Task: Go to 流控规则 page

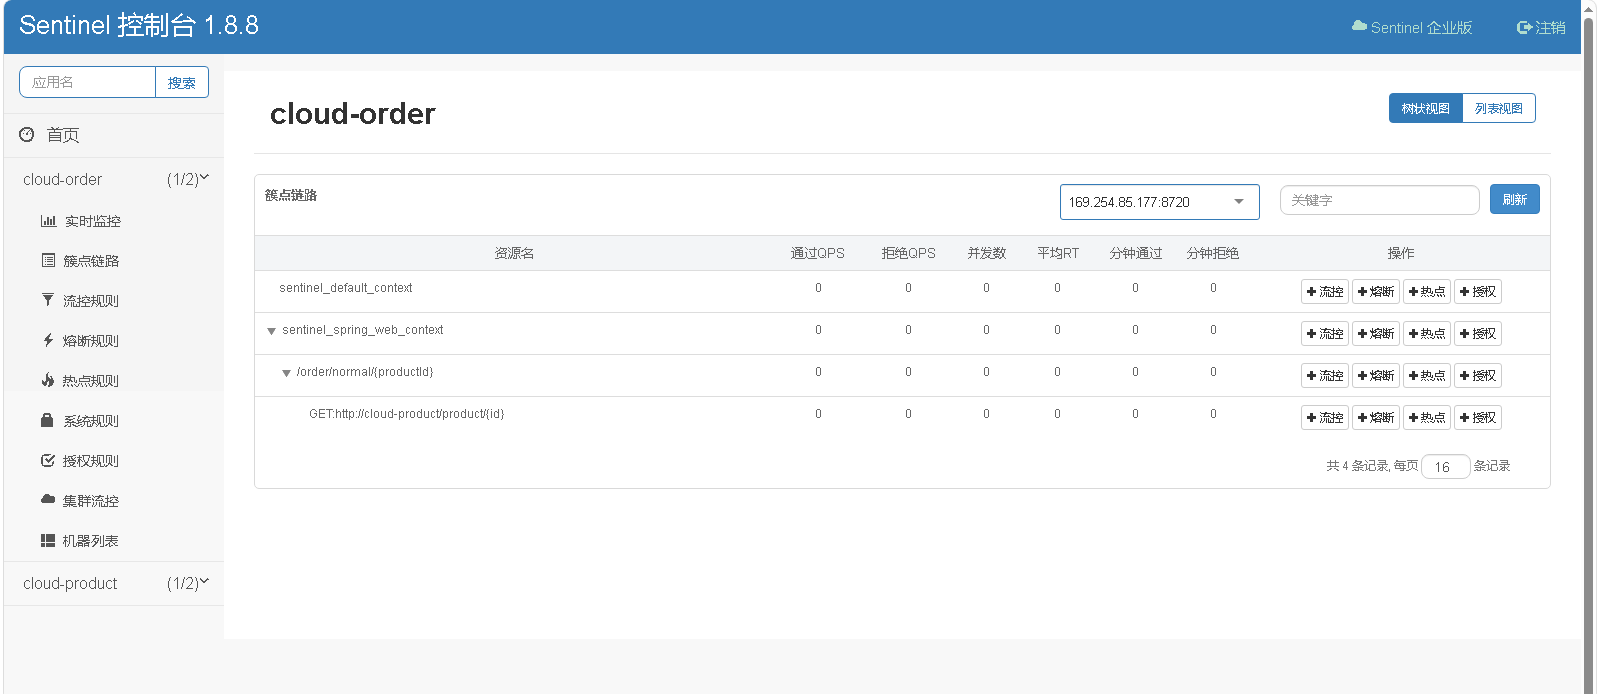Action: click(x=91, y=301)
